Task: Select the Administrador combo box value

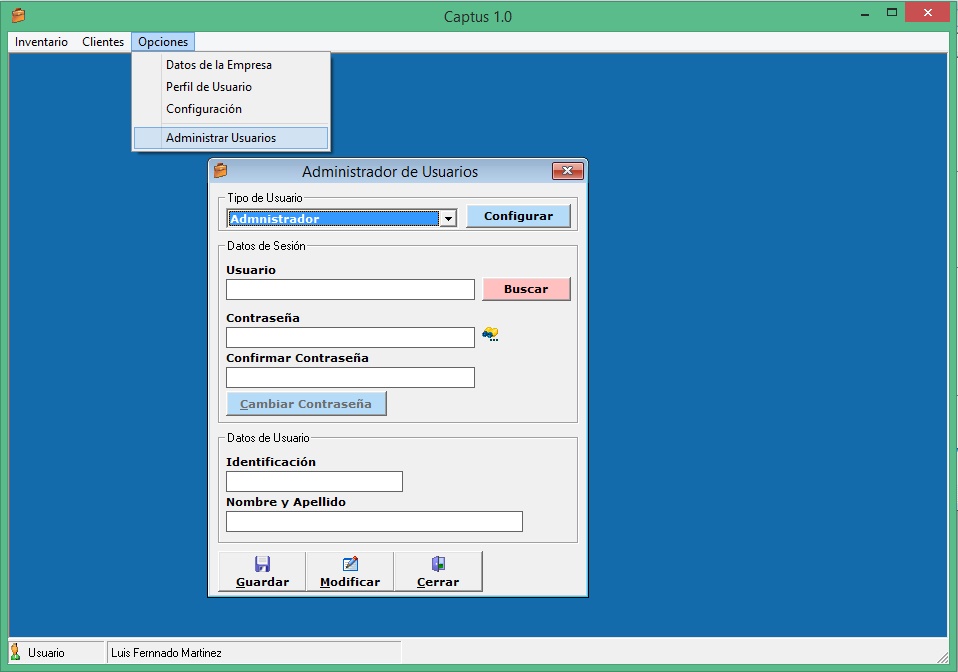Action: 332,218
